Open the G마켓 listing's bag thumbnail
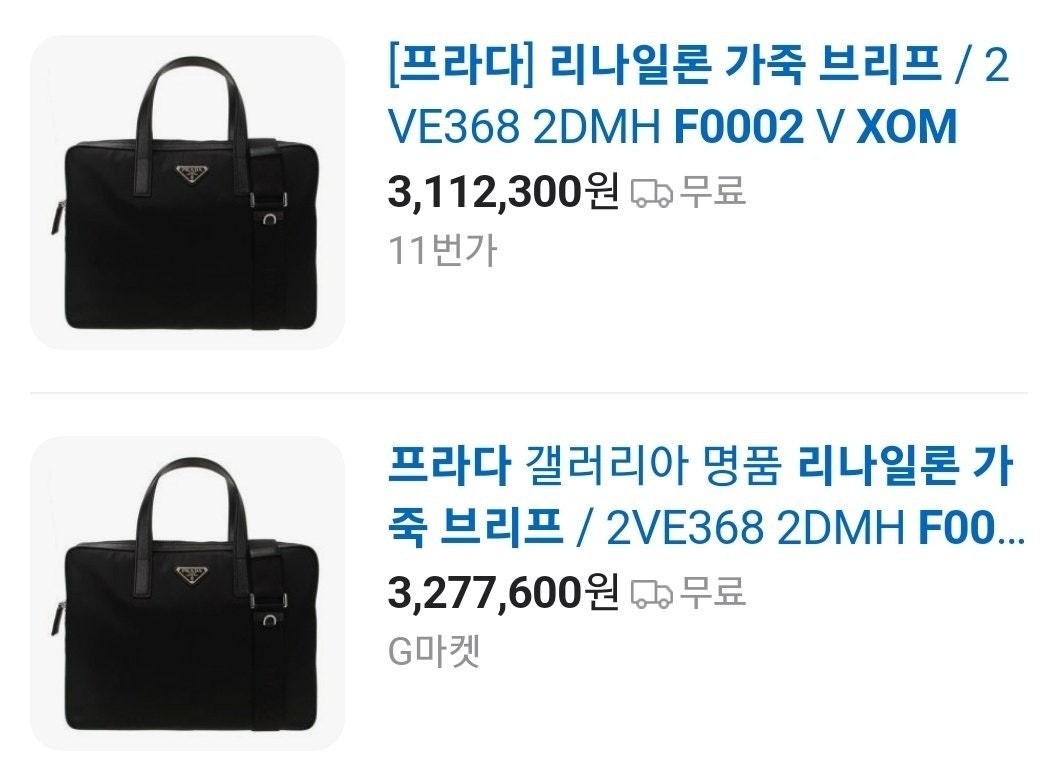 point(188,593)
